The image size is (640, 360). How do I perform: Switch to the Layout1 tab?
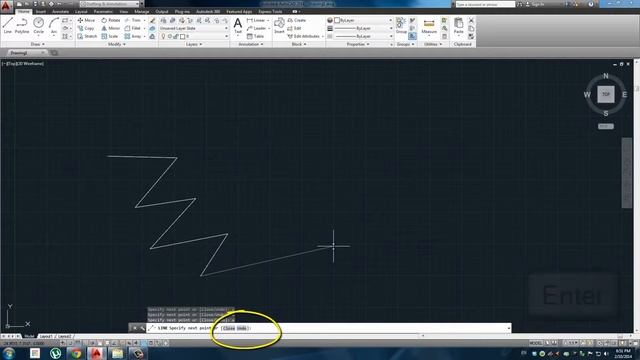46,336
